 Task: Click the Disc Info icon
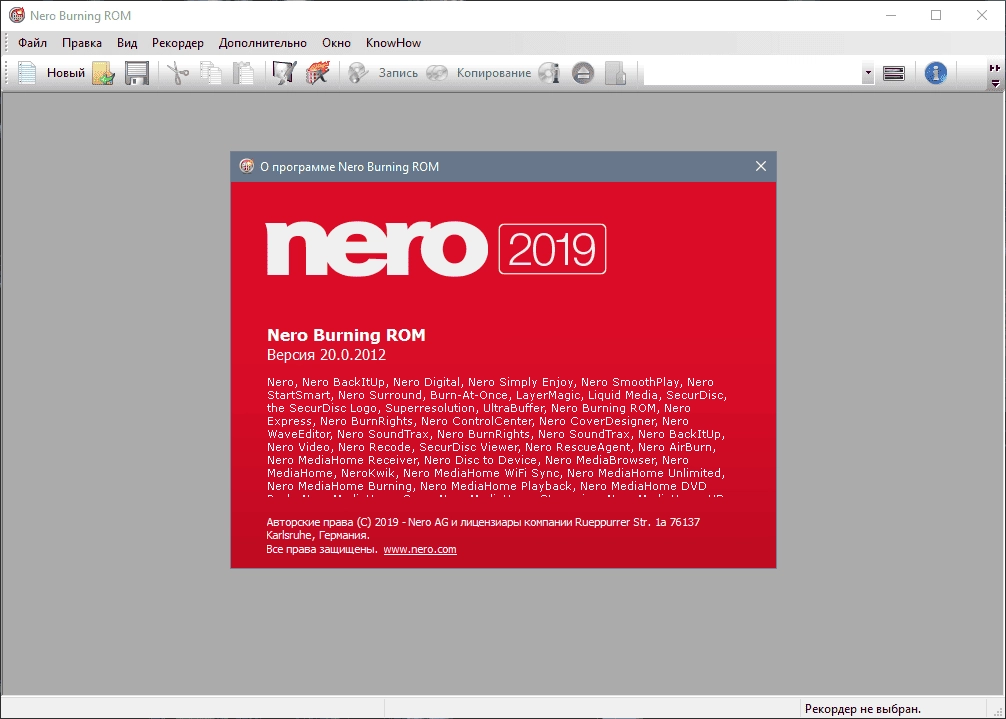point(549,73)
